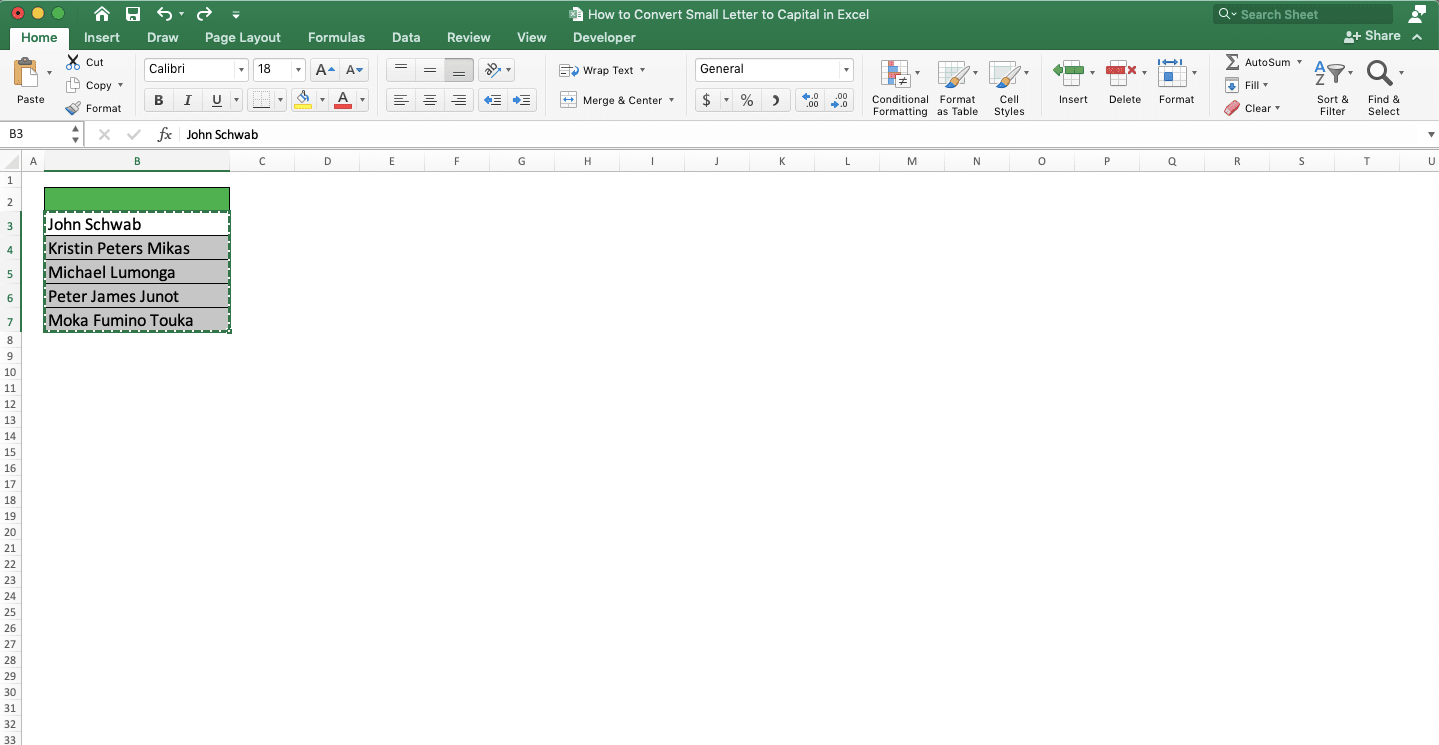
Task: Open Cell Styles gallery
Action: click(1009, 88)
